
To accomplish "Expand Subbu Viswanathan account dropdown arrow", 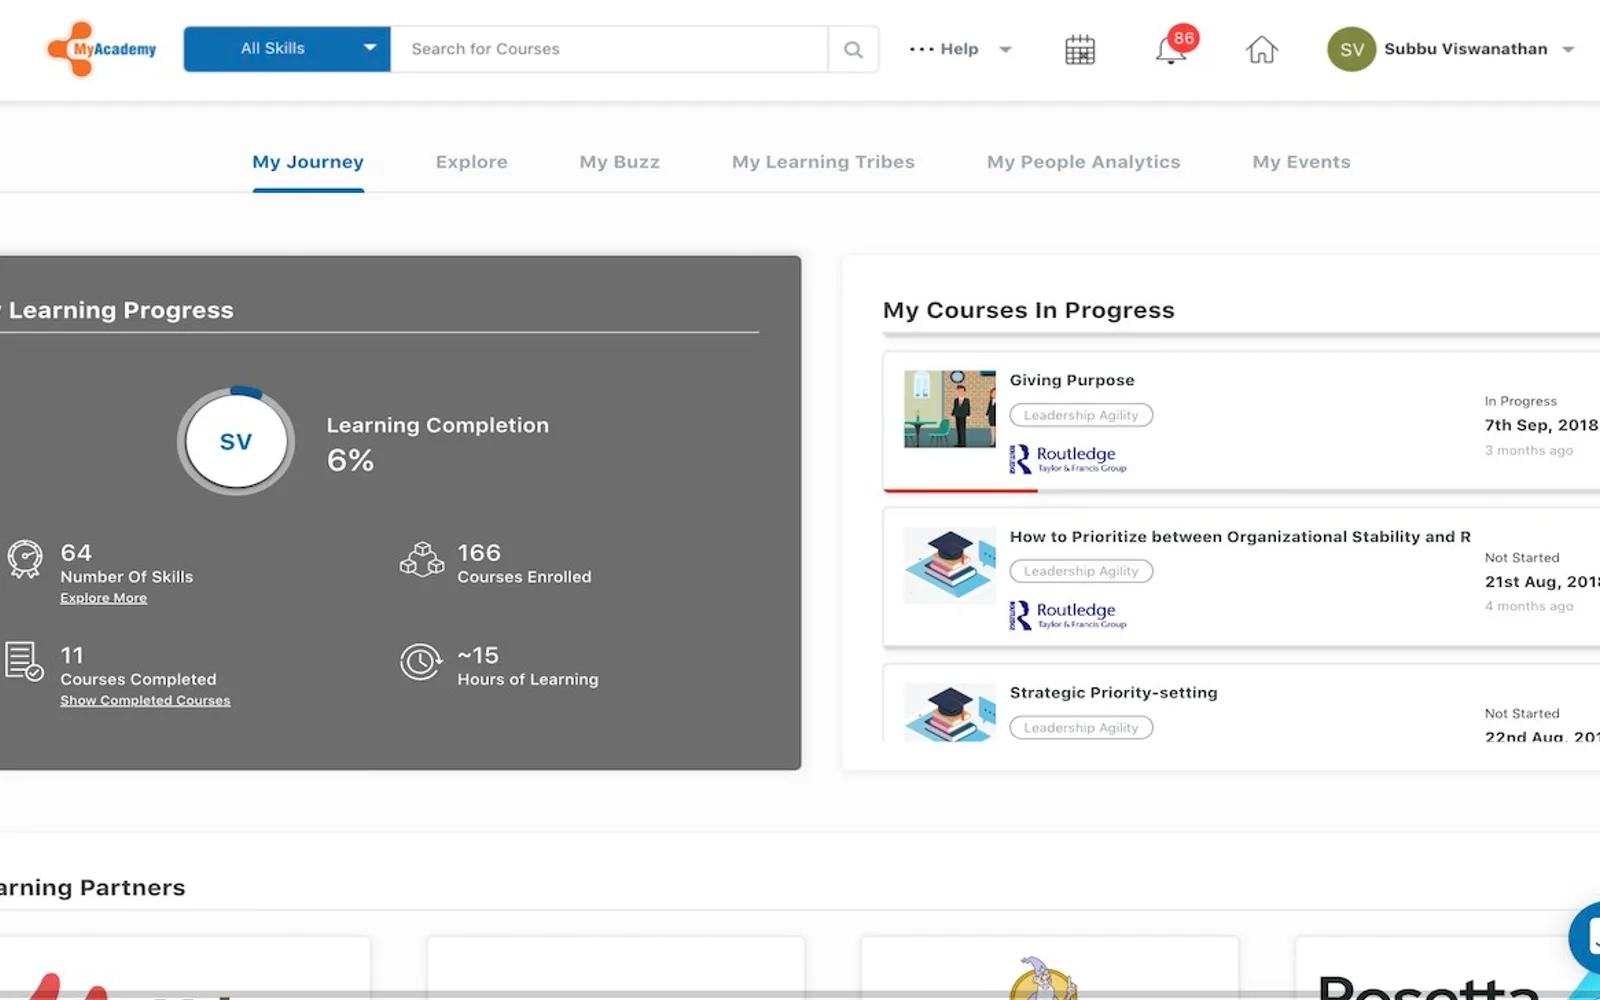I will 1568,49.
